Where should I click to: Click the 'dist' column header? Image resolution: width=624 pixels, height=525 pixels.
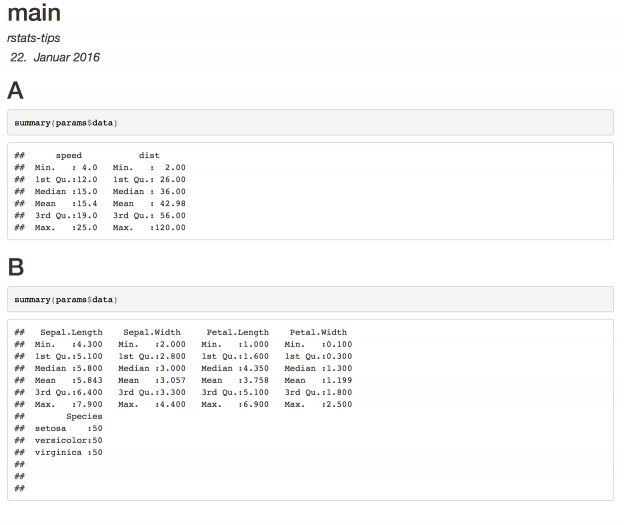tap(149, 156)
